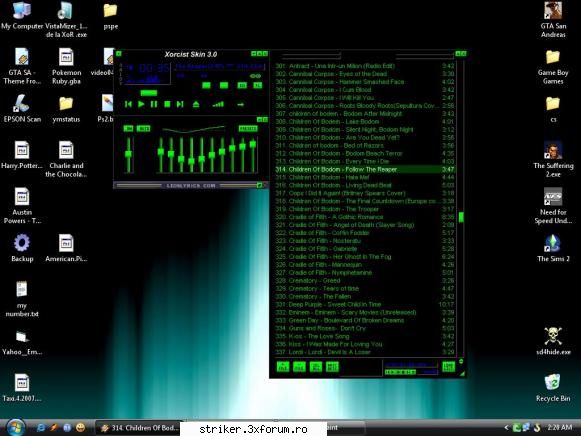Open Winamp main menu icon beside Xorcist title
The height and width of the screenshot is (436, 581).
[119, 54]
